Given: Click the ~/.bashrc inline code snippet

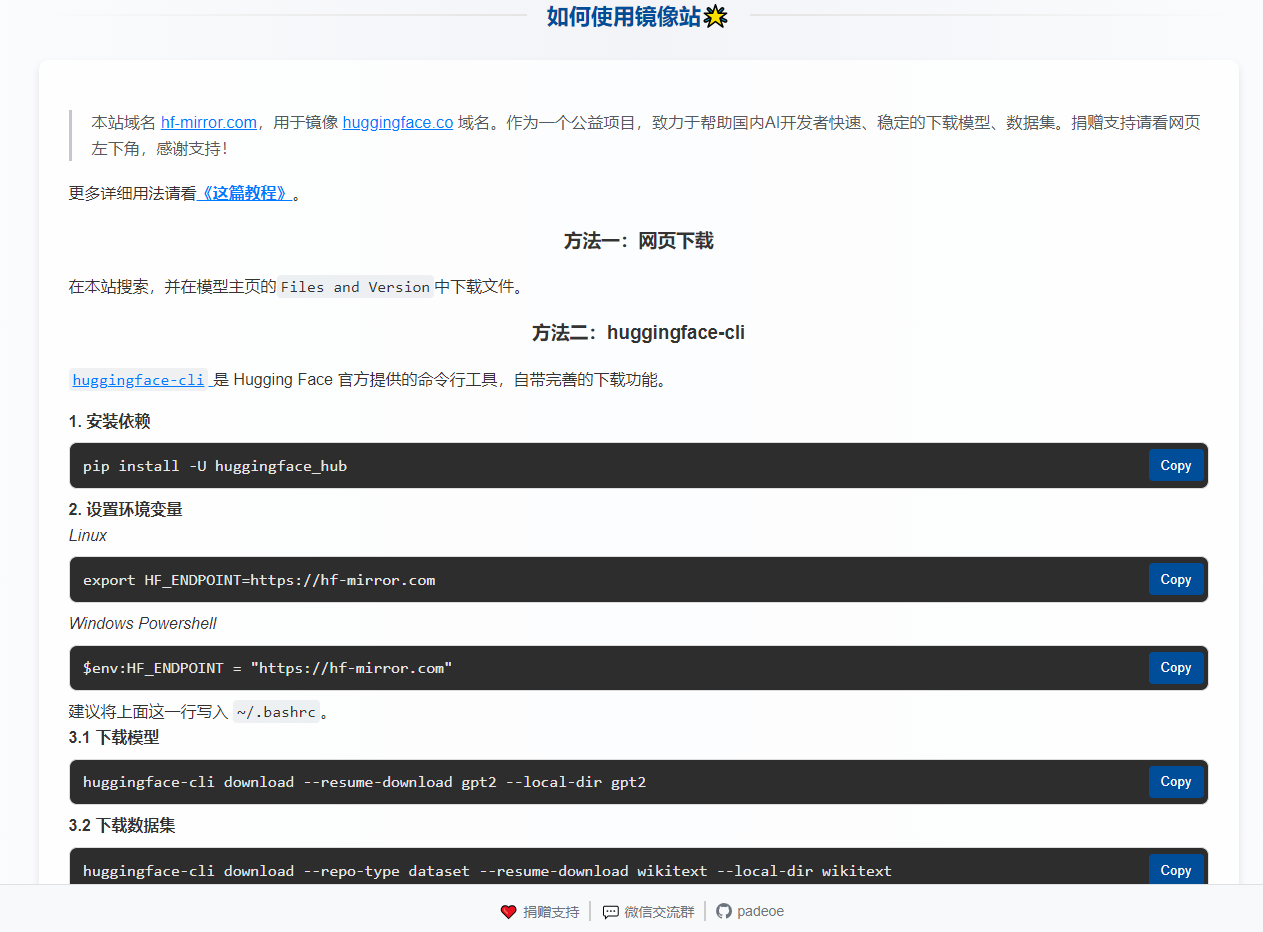Looking at the screenshot, I should pos(275,712).
